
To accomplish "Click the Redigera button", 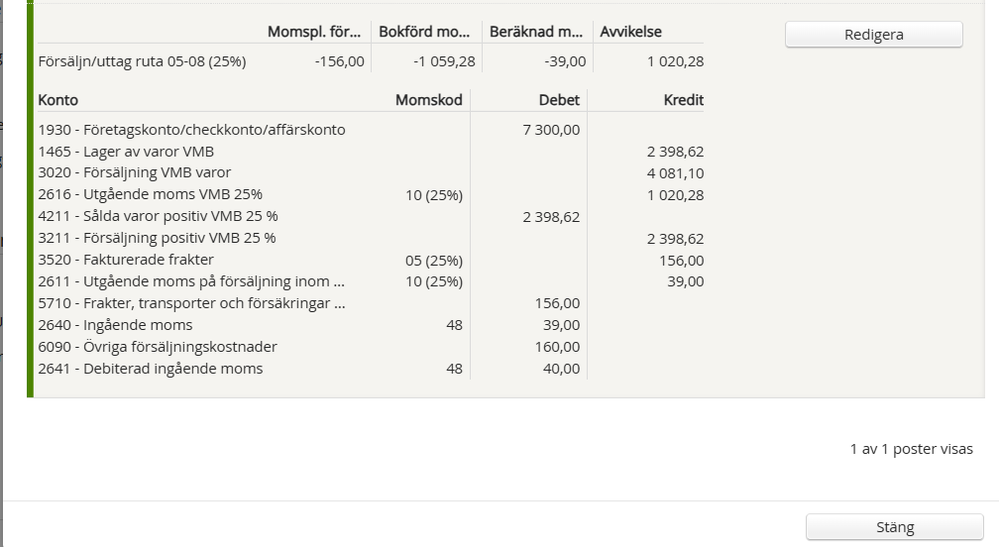I will pyautogui.click(x=873, y=34).
